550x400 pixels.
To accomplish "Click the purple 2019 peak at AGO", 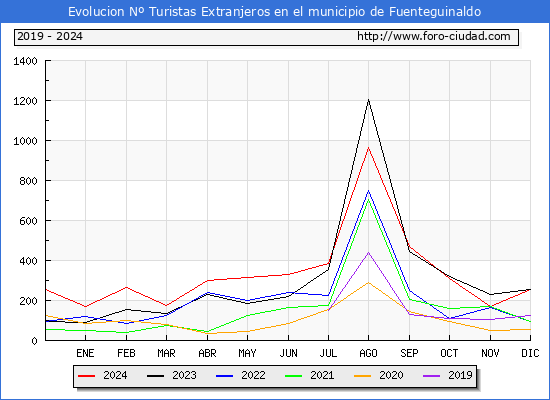I will pyautogui.click(x=368, y=252).
